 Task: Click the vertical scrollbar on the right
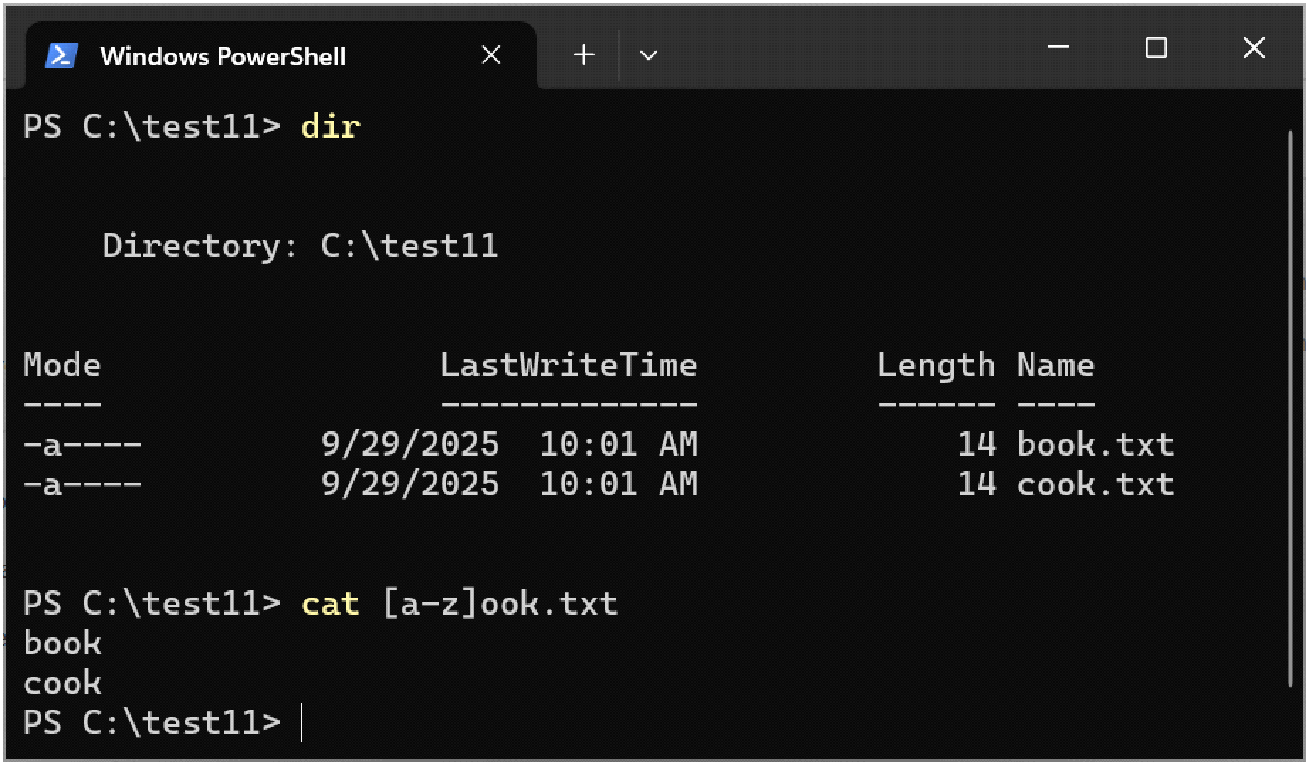point(1289,400)
